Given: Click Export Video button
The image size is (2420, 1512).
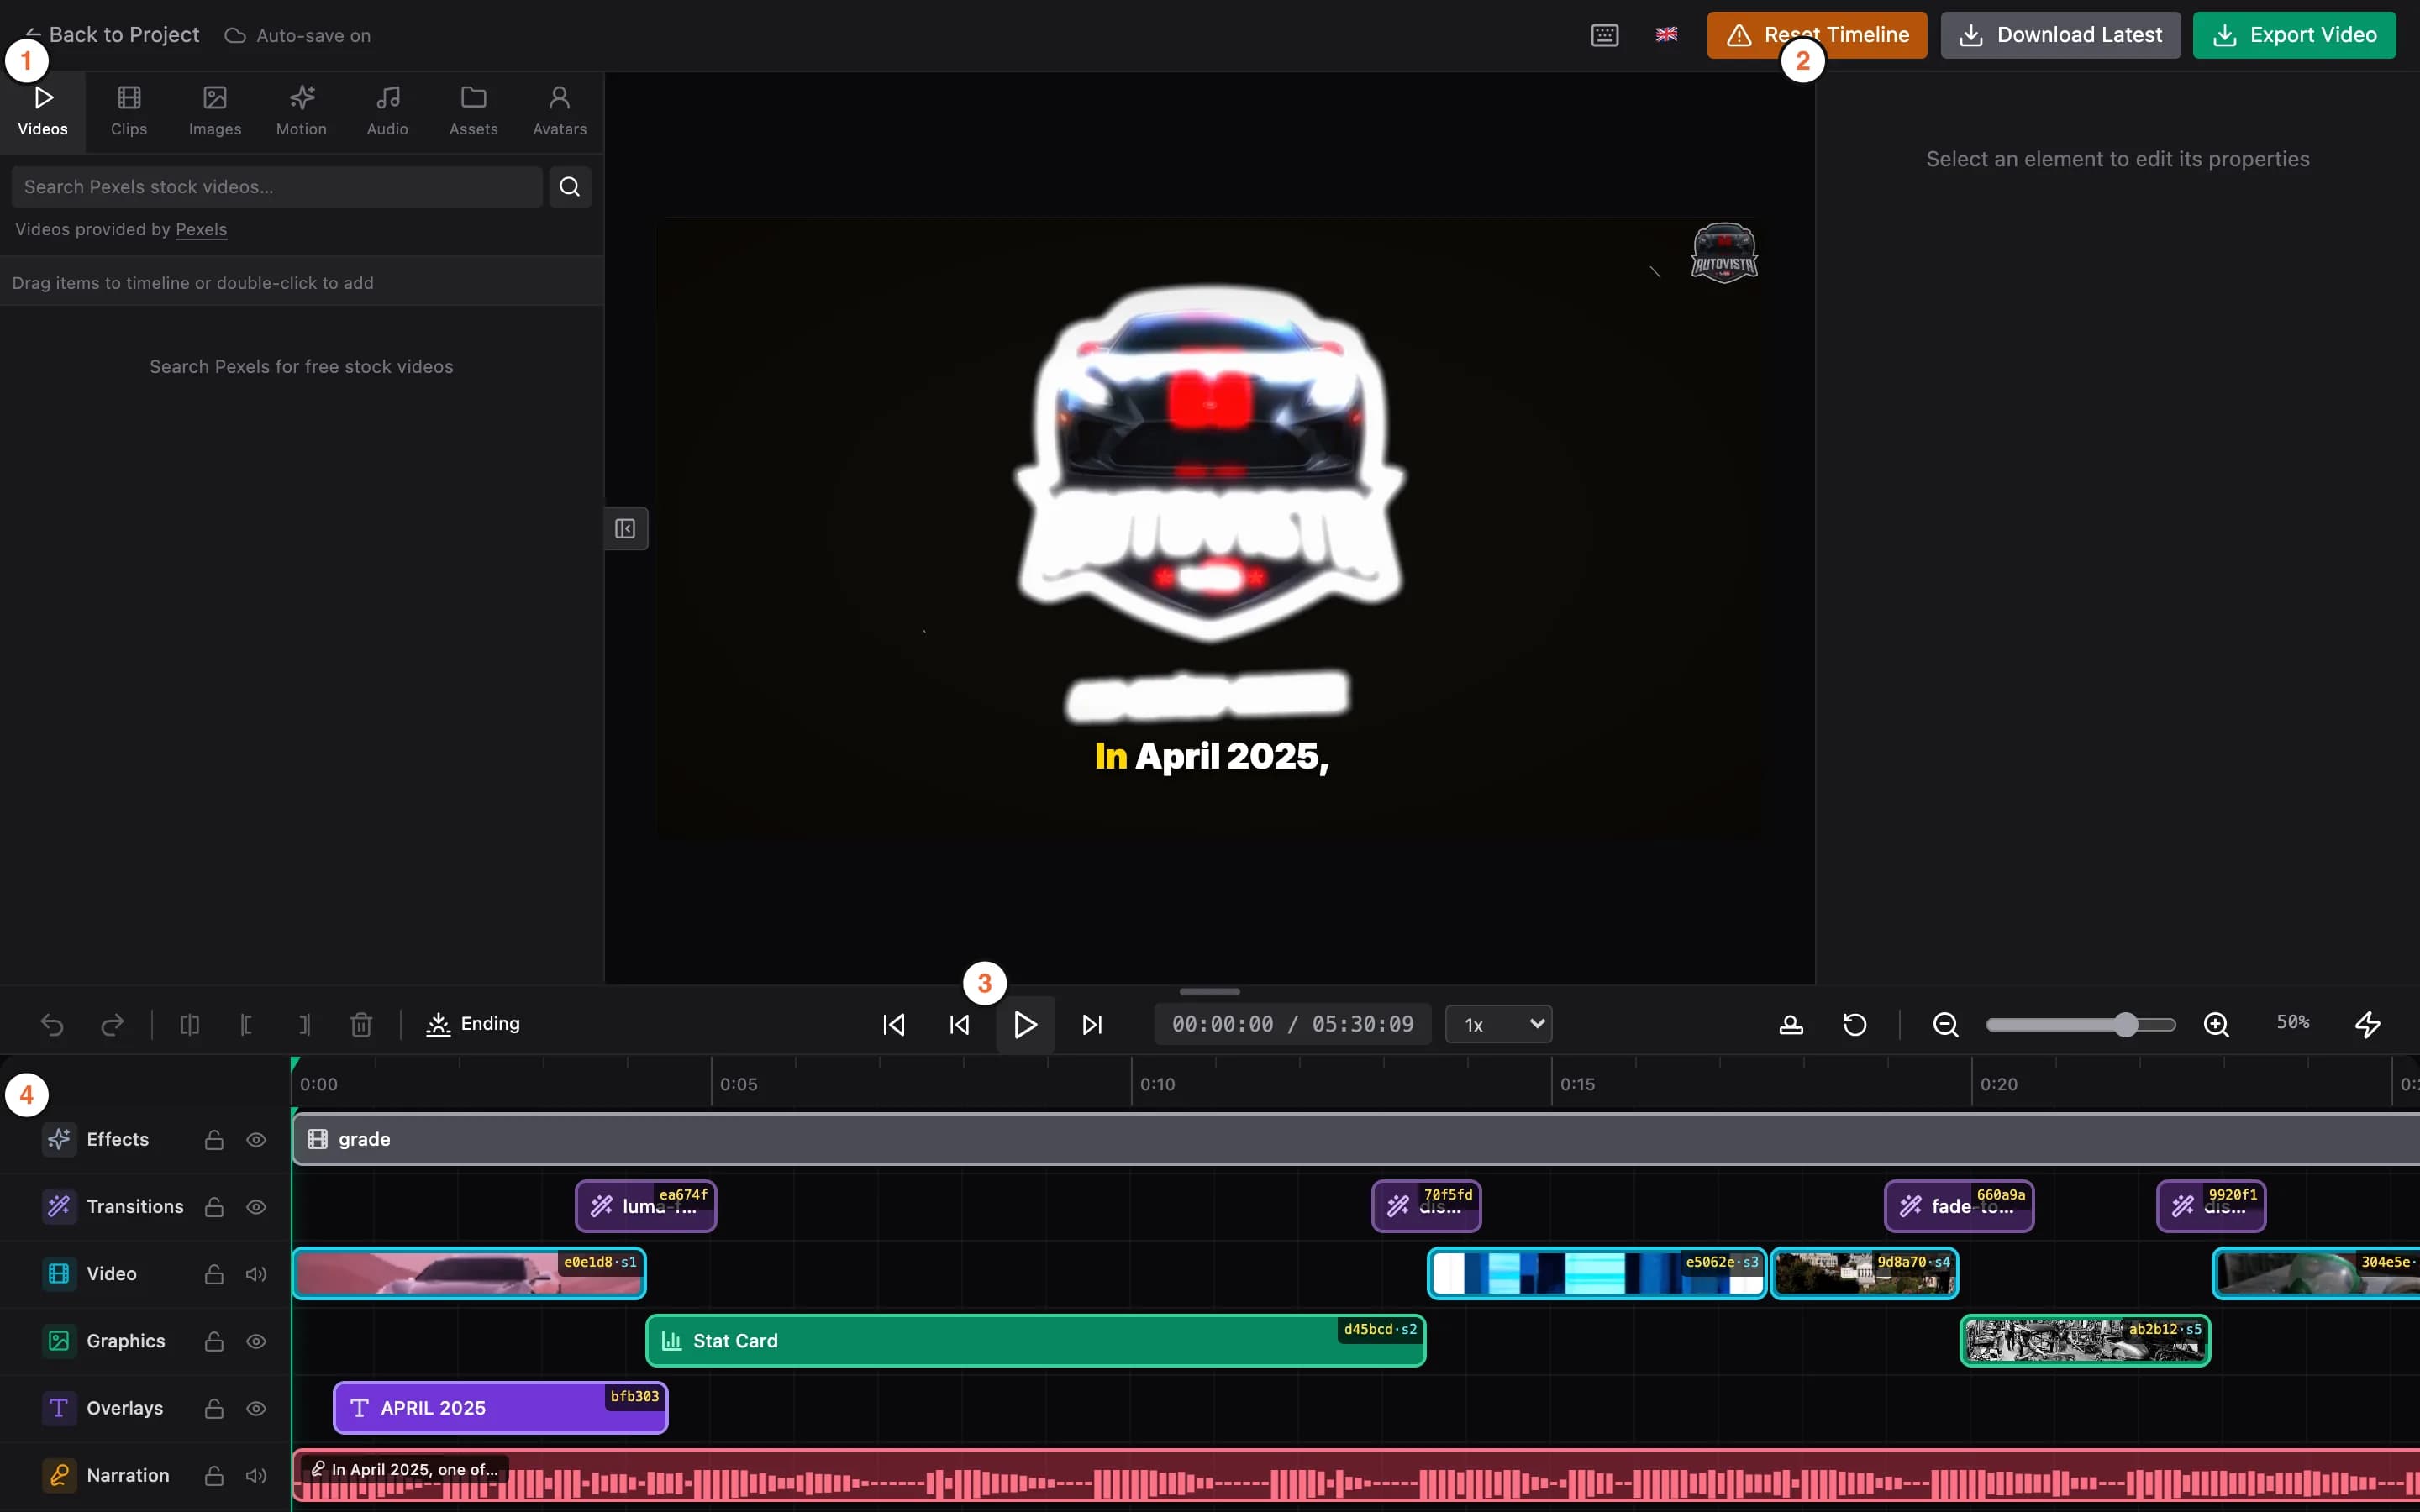Looking at the screenshot, I should (2294, 35).
